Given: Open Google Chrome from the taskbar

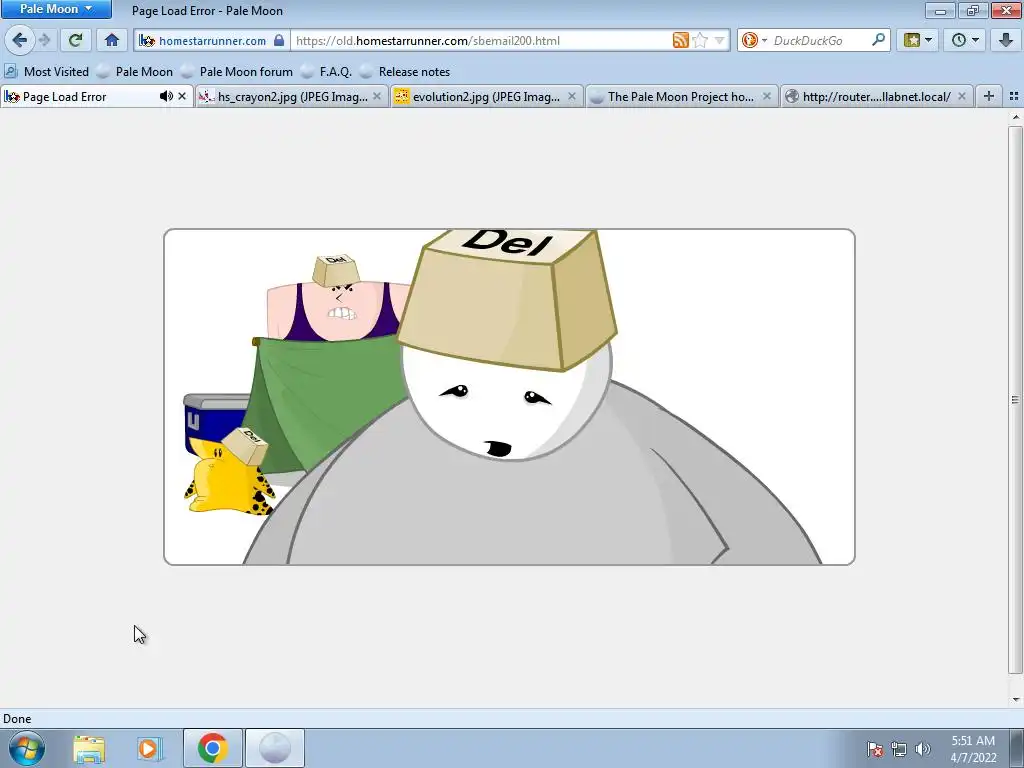Looking at the screenshot, I should 212,748.
